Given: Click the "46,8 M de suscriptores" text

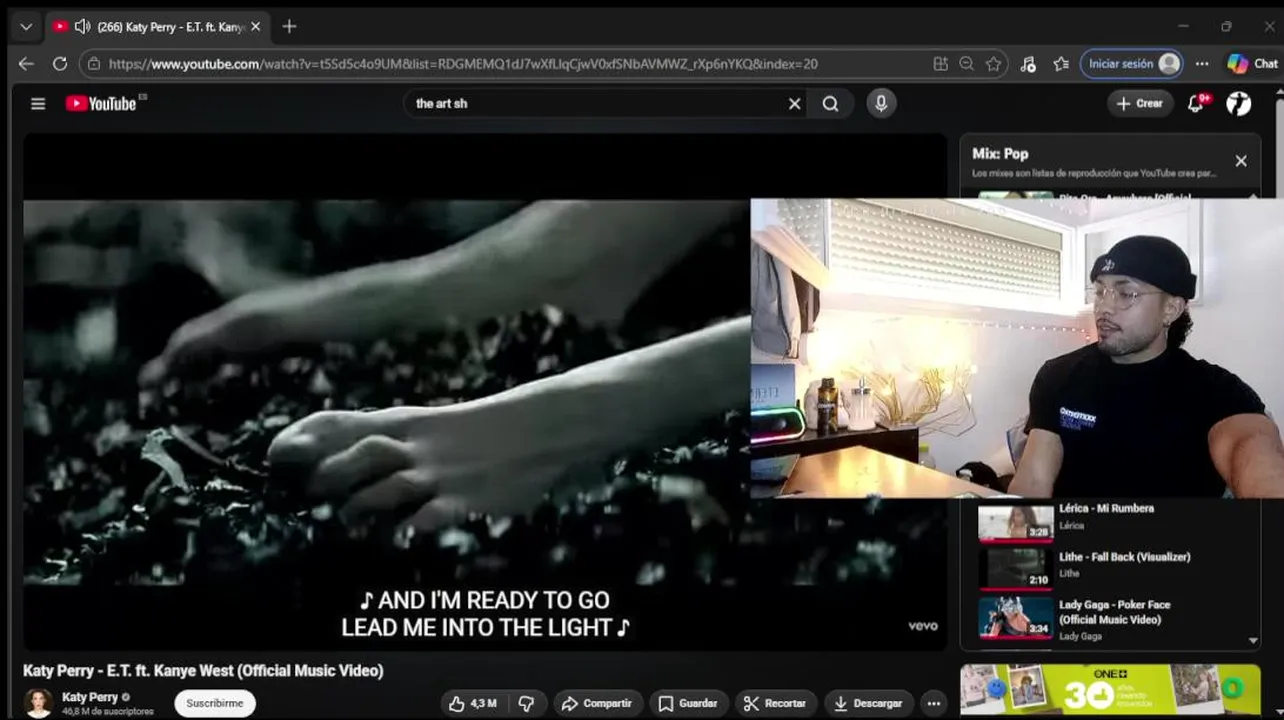Looking at the screenshot, I should point(108,712).
